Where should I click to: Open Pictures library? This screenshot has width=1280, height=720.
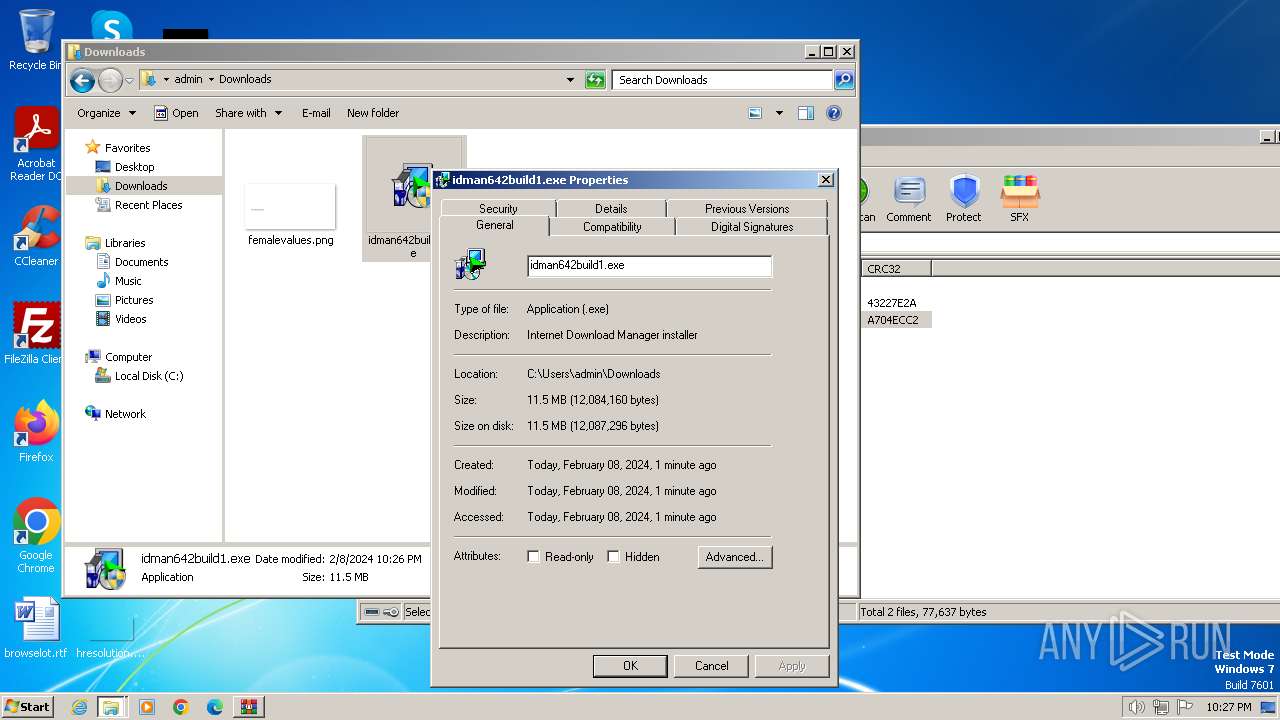coord(134,300)
